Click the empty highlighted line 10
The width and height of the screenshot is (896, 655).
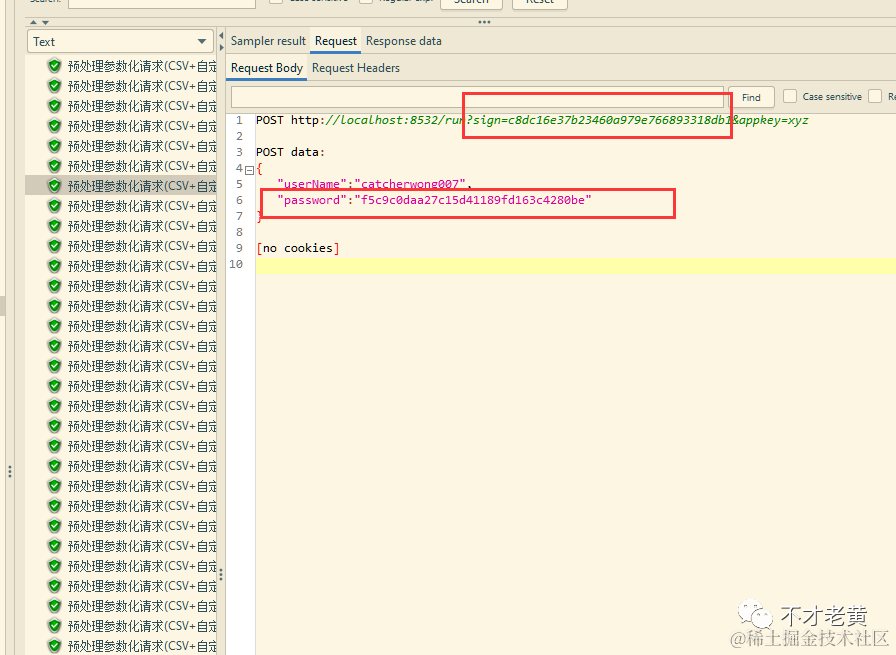click(x=575, y=266)
